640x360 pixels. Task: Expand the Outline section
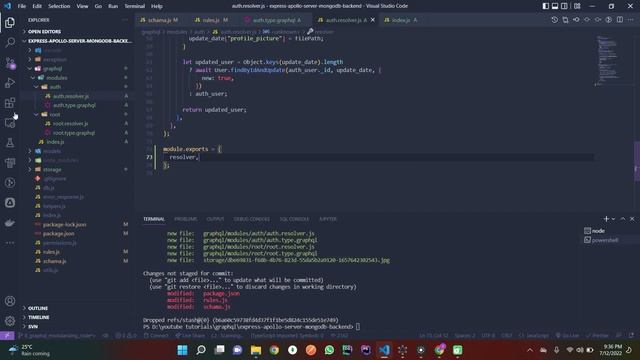click(x=76, y=308)
